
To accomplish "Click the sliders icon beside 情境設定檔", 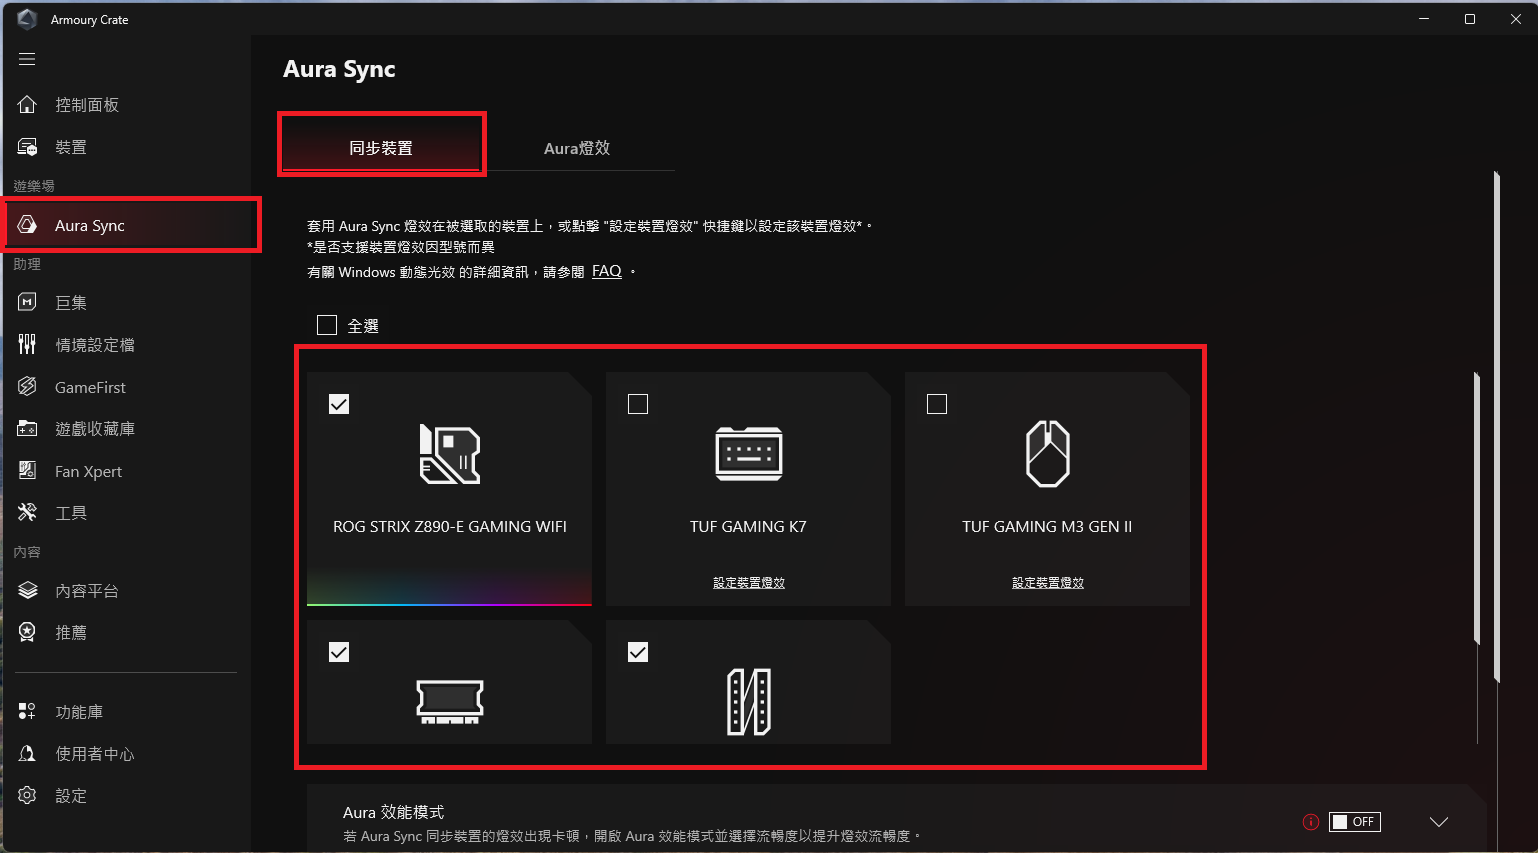I will [x=27, y=344].
